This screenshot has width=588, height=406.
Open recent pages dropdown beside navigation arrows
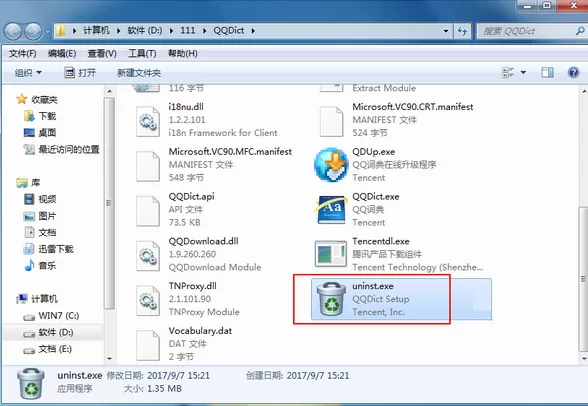coord(48,31)
